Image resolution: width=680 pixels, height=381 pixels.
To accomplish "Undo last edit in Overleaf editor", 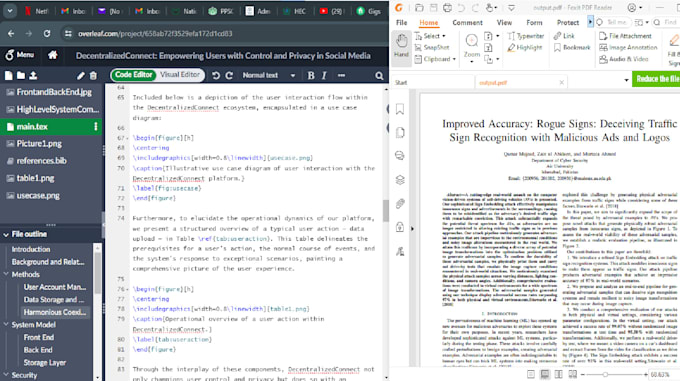I will coord(216,75).
